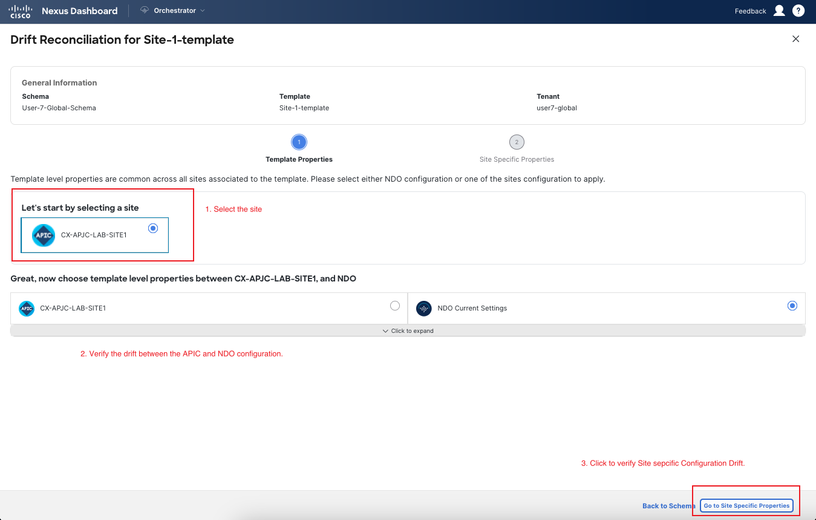Go to step 2 Site Specific Properties
The width and height of the screenshot is (816, 520).
(x=517, y=142)
